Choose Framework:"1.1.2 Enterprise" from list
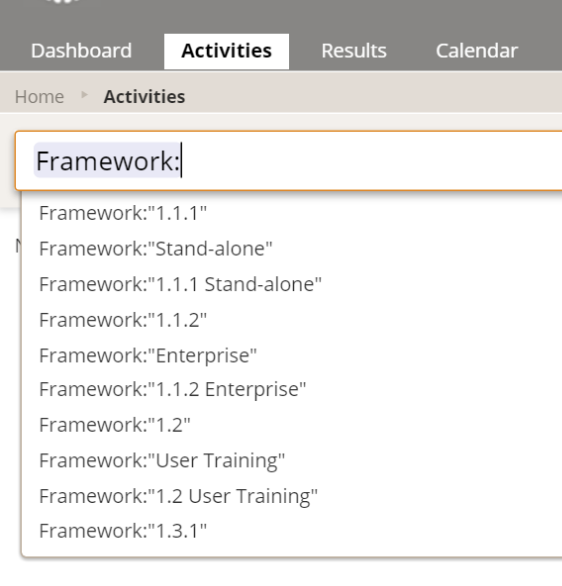Image resolution: width=562 pixels, height=586 pixels. click(x=291, y=389)
